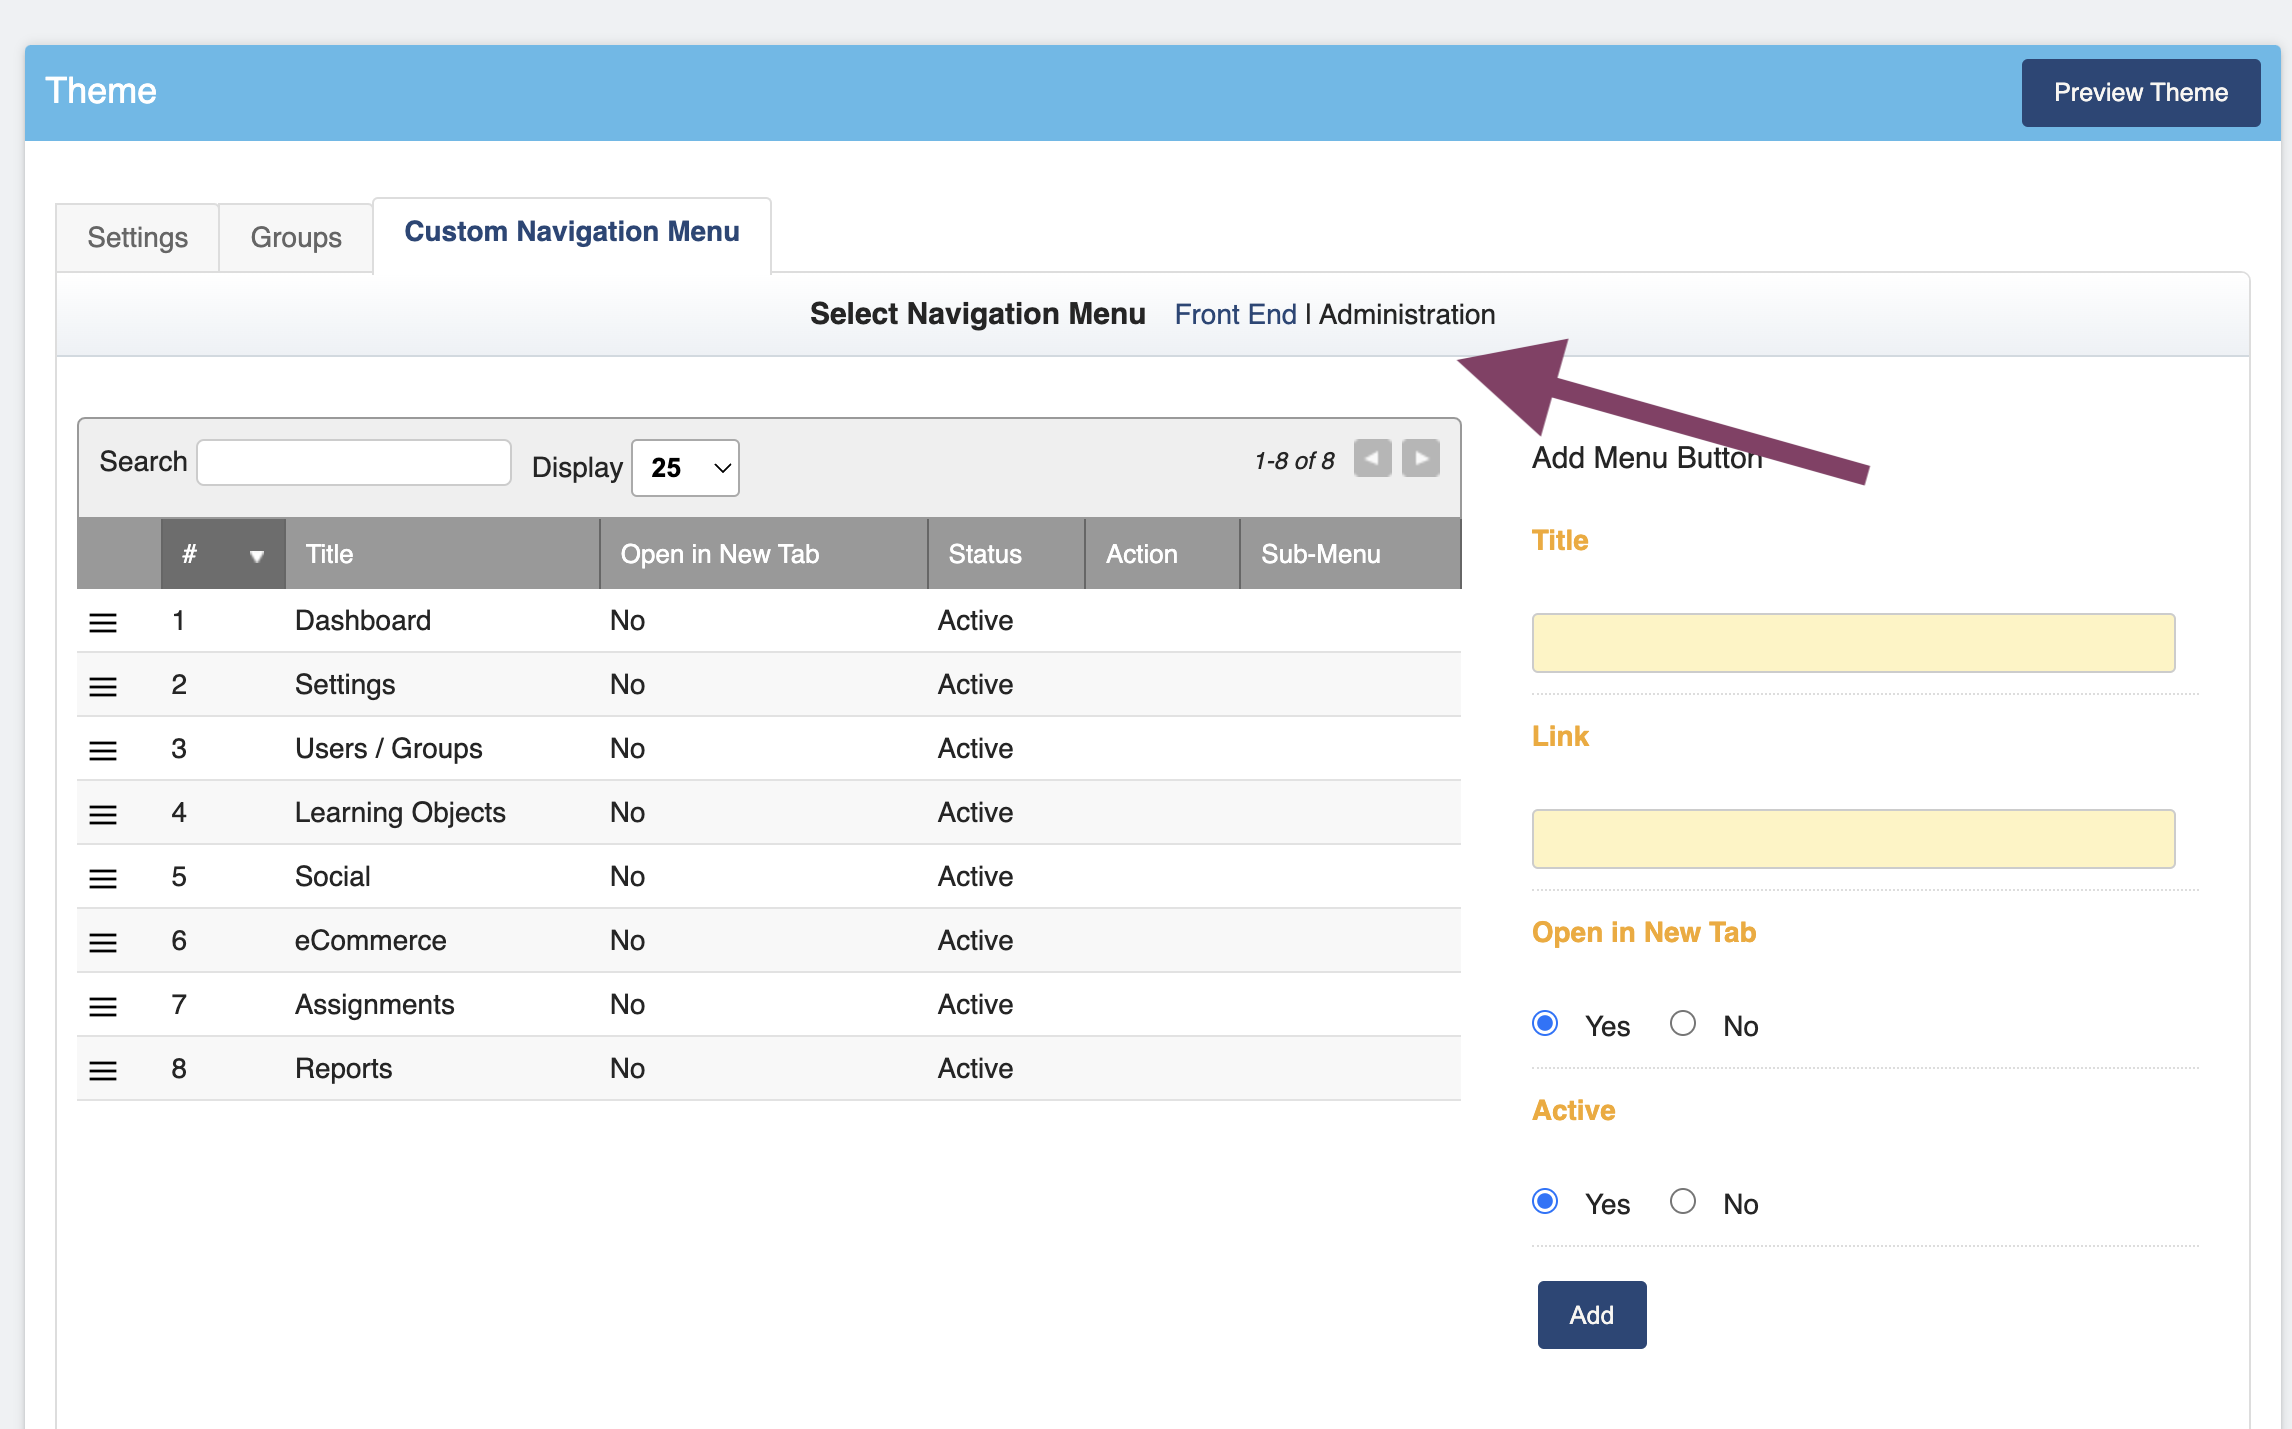This screenshot has width=2292, height=1429.
Task: Click the Preview Theme button
Action: [x=2141, y=92]
